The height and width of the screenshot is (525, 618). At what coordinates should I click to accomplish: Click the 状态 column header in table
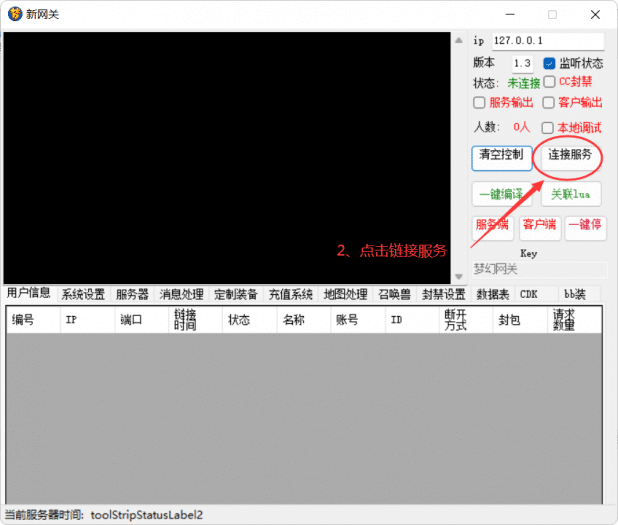(250, 320)
